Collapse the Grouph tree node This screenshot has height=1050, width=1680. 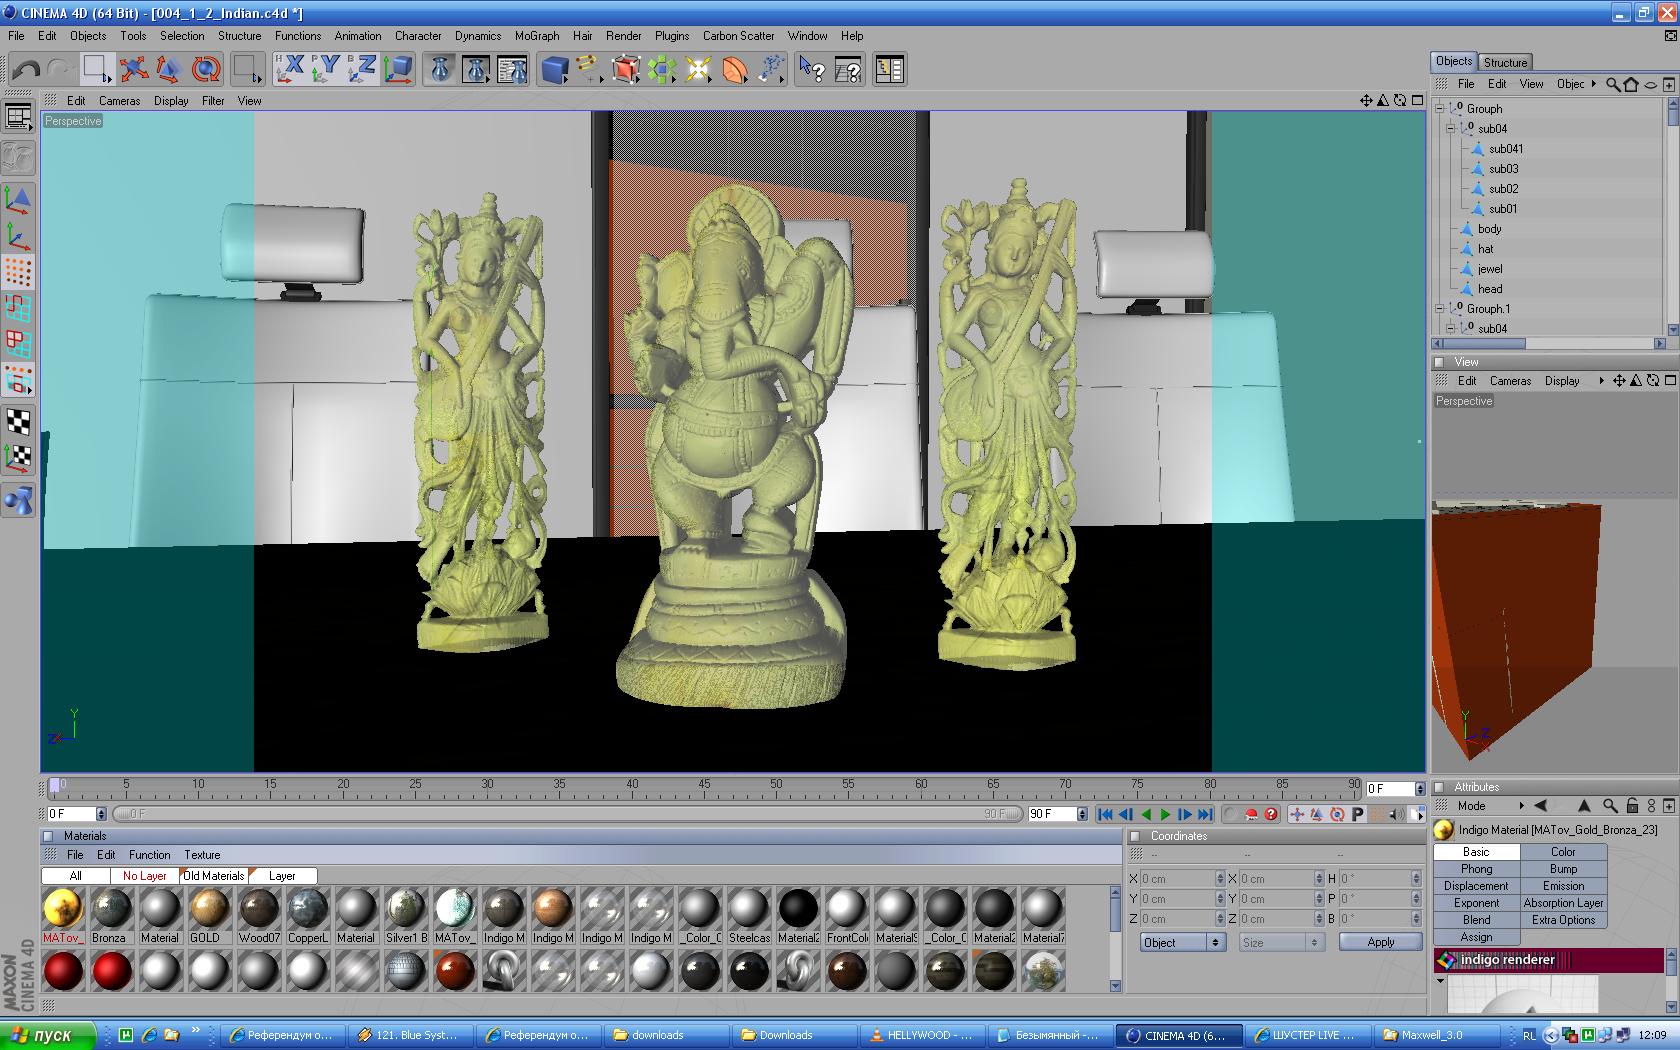click(1440, 109)
